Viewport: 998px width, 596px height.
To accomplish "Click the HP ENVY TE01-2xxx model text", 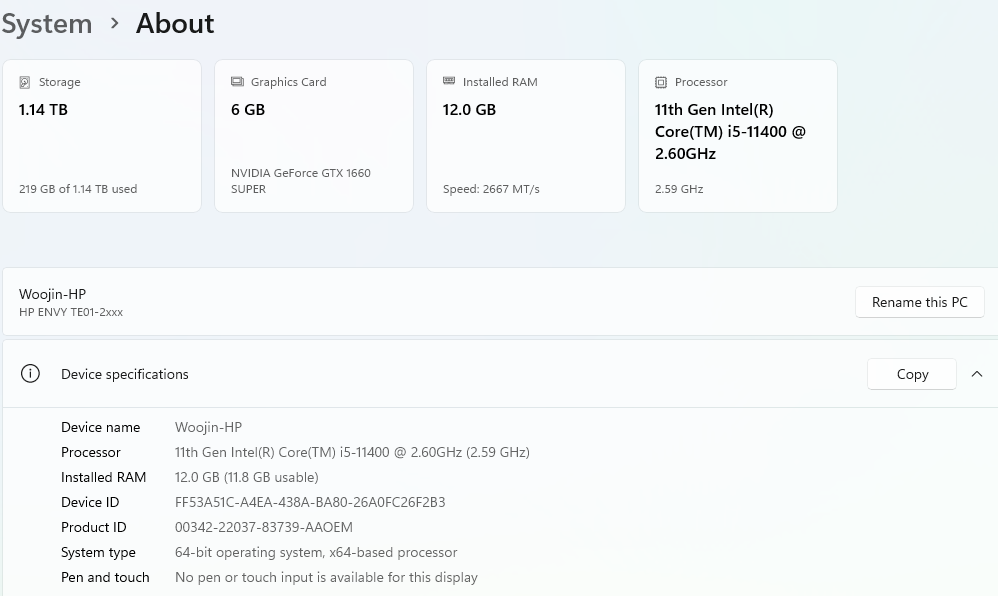I will click(71, 312).
